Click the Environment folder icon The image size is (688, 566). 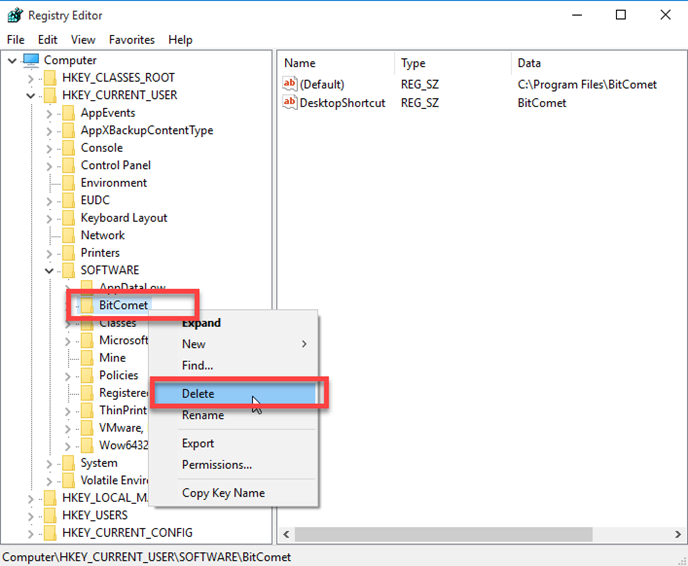pyautogui.click(x=68, y=183)
